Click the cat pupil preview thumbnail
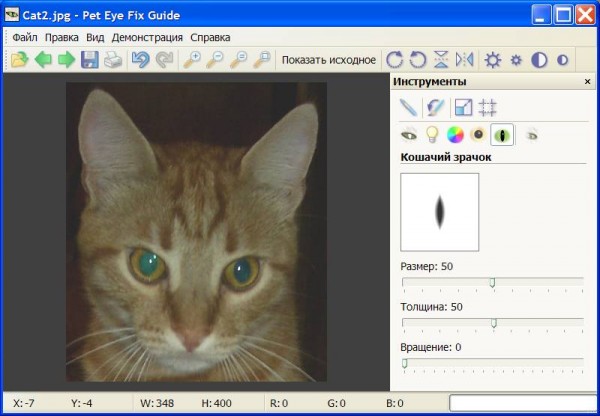600x416 pixels. [x=439, y=212]
